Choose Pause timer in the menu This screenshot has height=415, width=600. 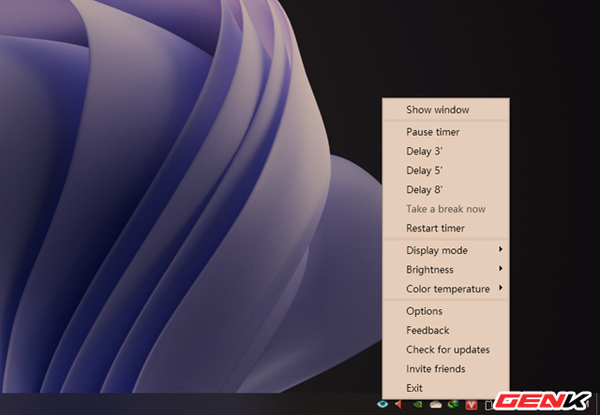[432, 131]
